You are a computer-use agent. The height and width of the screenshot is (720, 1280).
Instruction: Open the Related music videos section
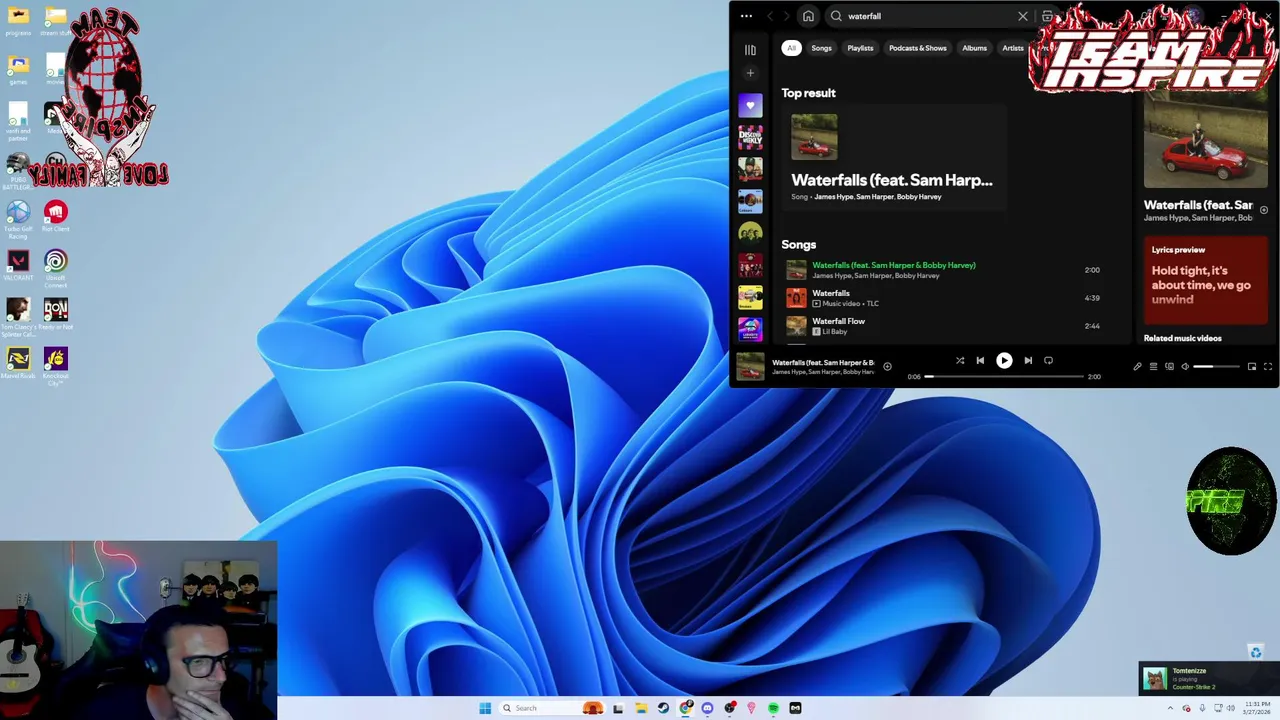(x=1182, y=338)
